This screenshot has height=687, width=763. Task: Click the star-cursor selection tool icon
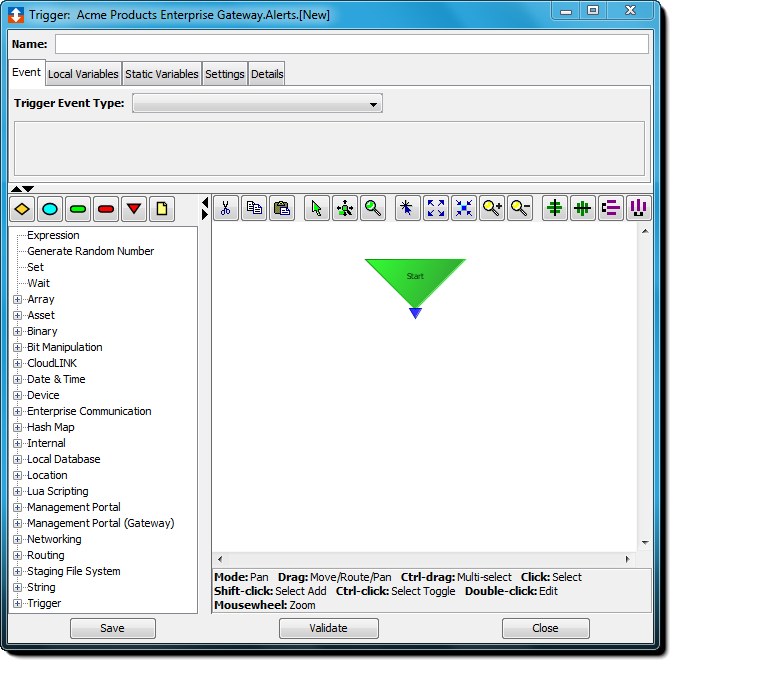[x=407, y=208]
